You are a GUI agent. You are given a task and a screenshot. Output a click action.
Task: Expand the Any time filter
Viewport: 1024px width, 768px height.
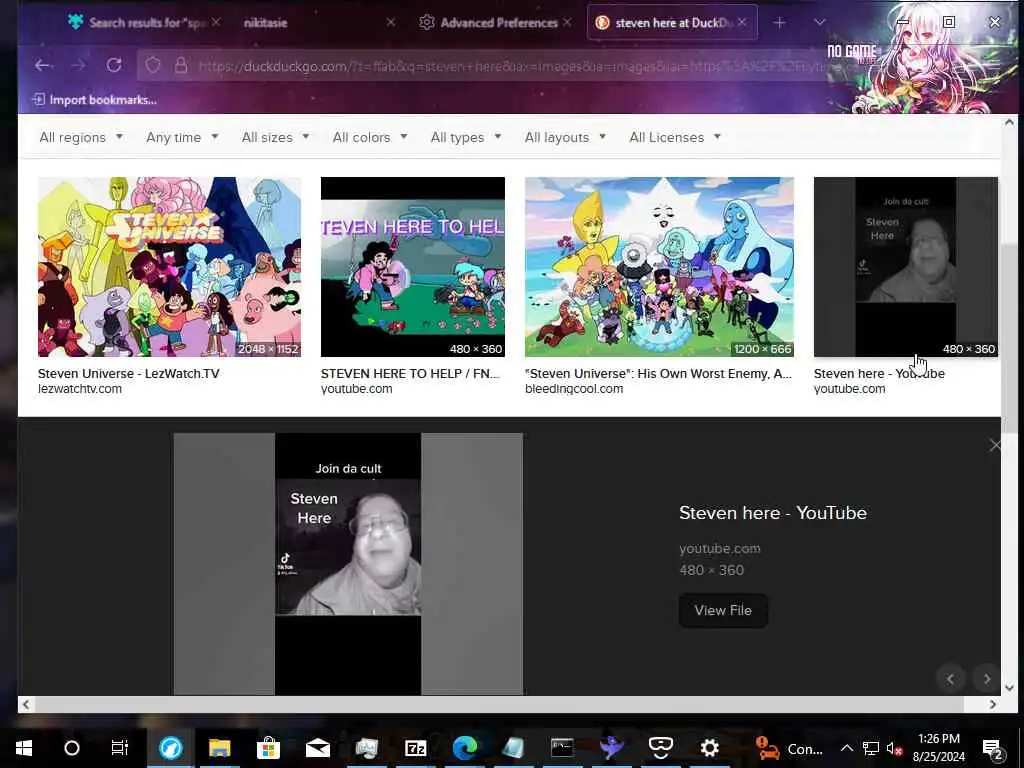pyautogui.click(x=182, y=137)
